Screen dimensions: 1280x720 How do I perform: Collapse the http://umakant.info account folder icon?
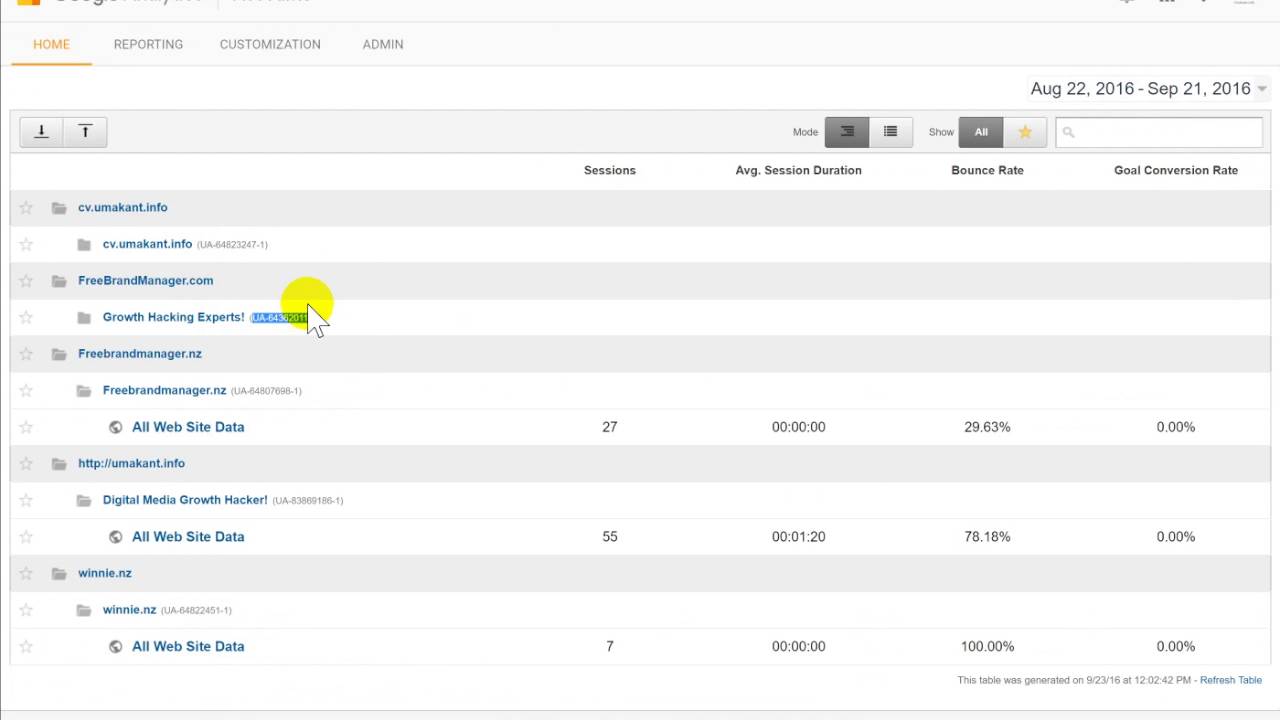pos(59,464)
